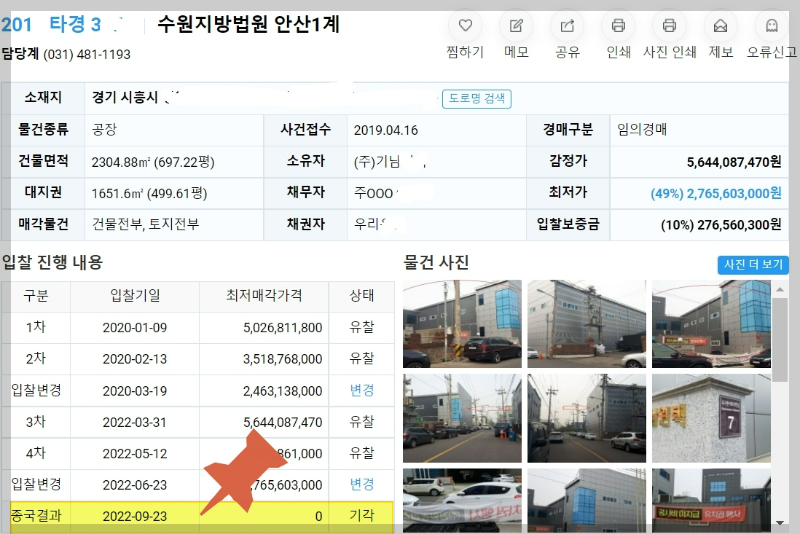Click bid date 2020-01-09
The height and width of the screenshot is (534, 800).
click(x=135, y=327)
